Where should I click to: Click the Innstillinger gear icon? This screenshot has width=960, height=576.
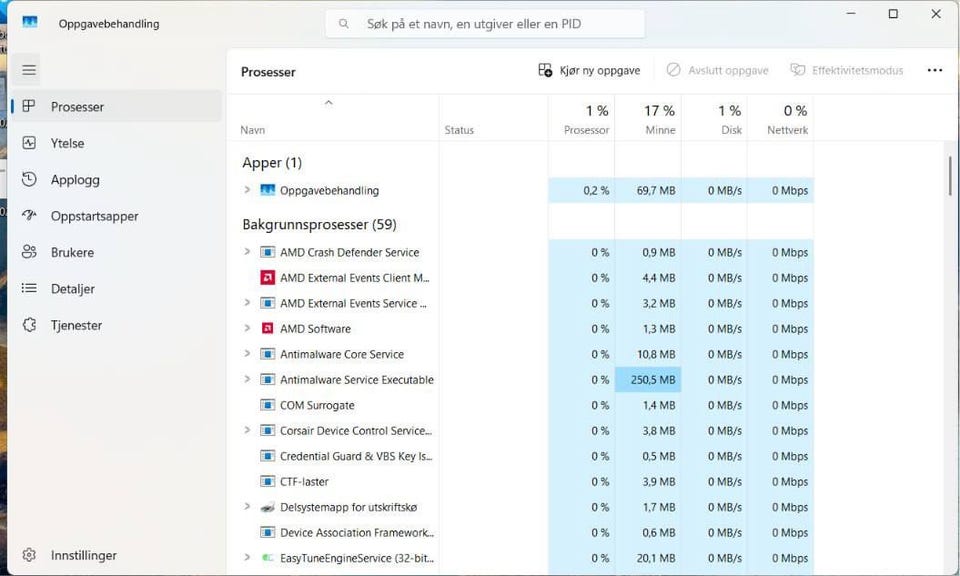click(29, 555)
